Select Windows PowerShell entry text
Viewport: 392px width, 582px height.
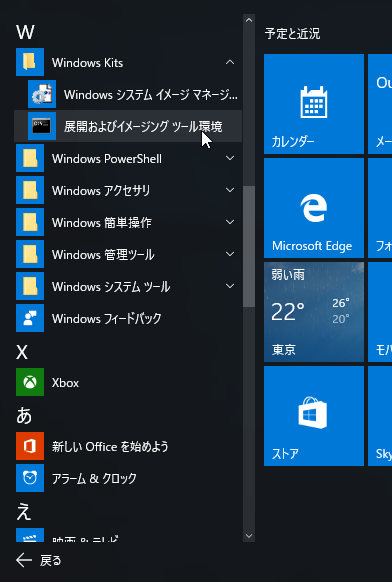click(107, 159)
